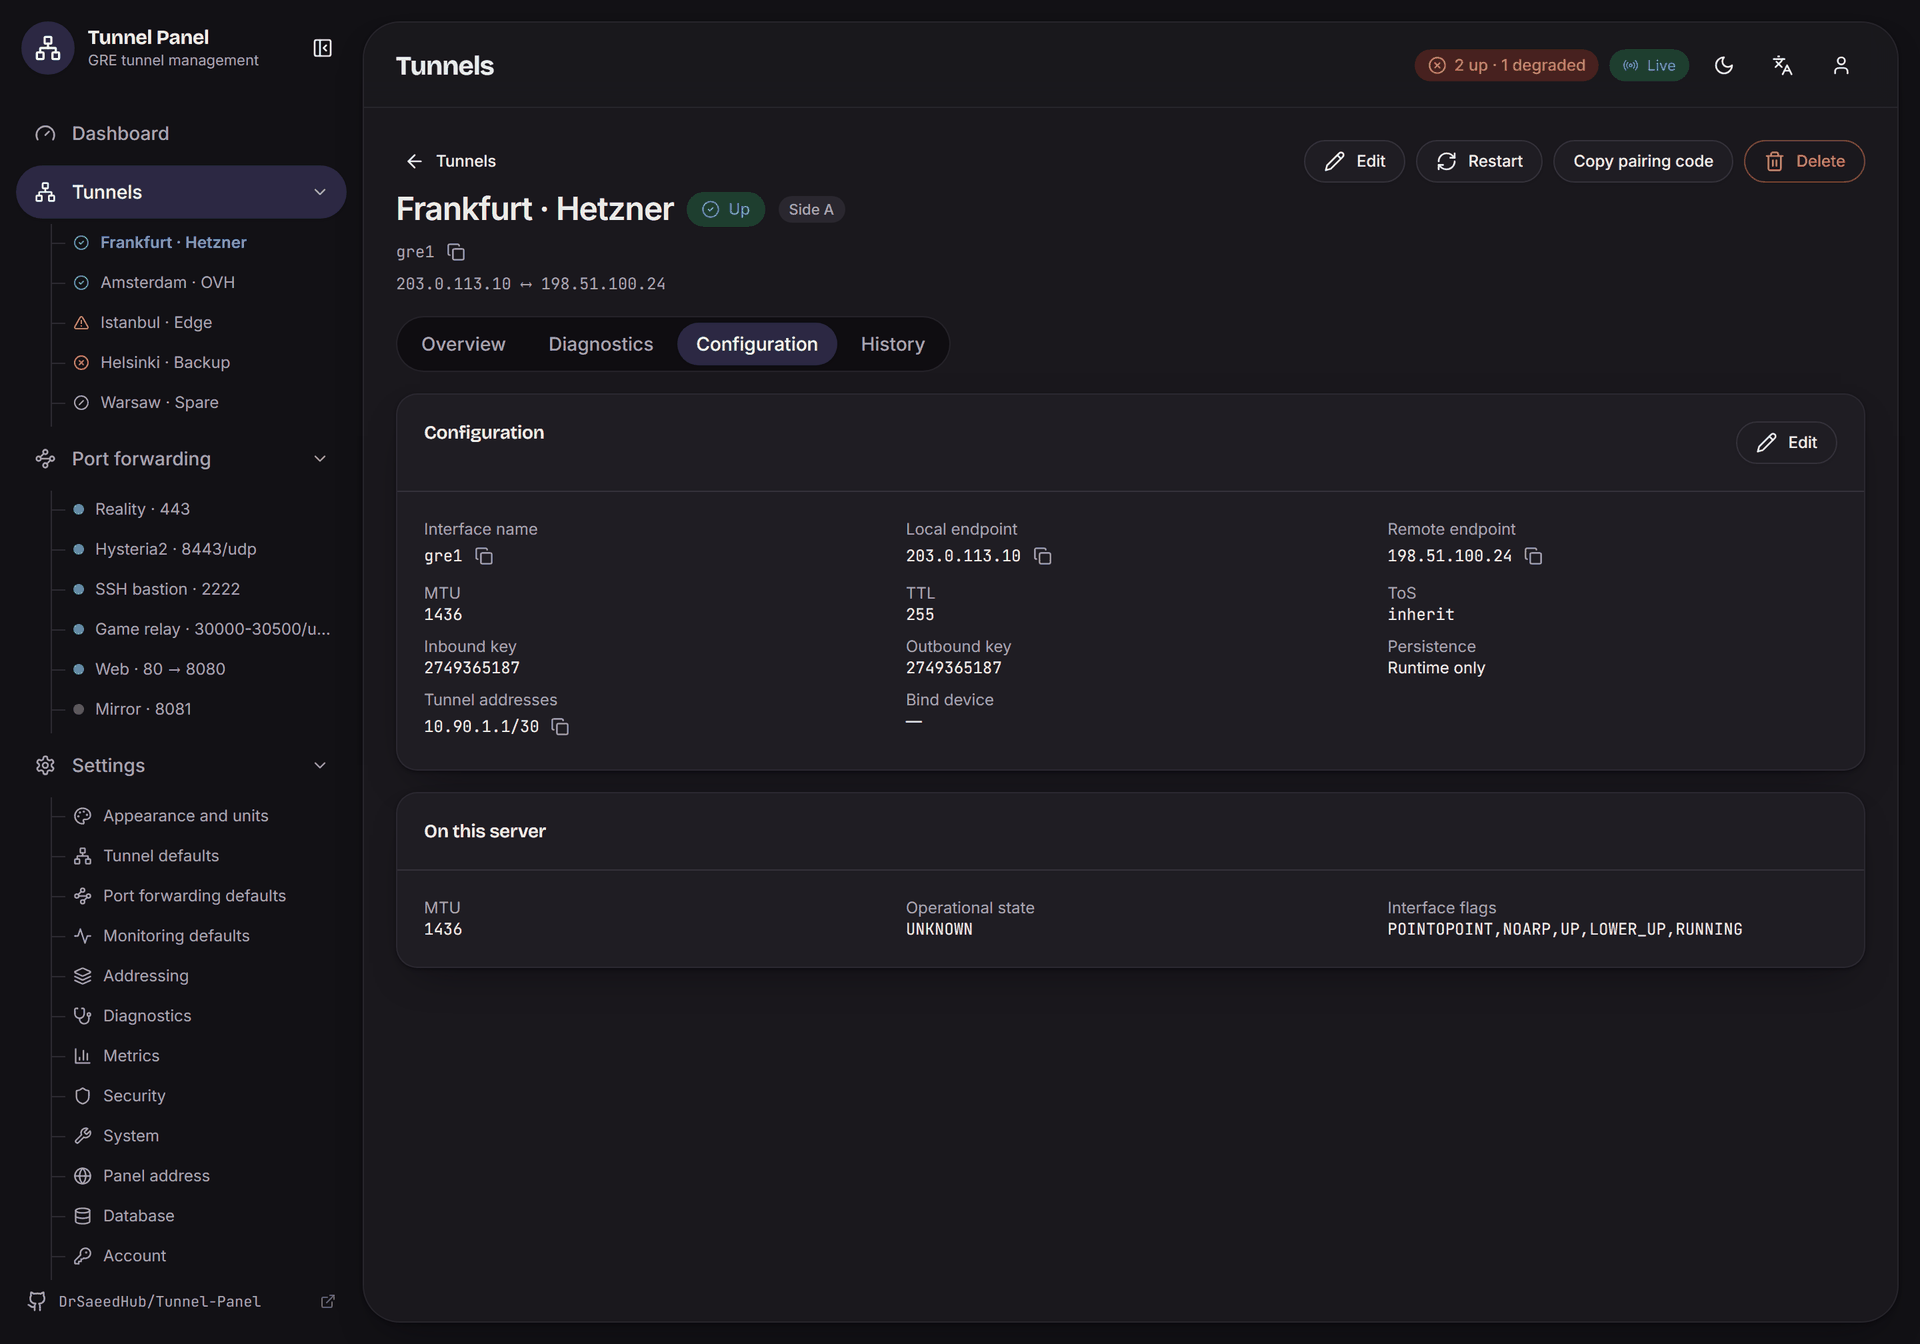The height and width of the screenshot is (1344, 1920).
Task: Click the GitHub icon in sidebar footer
Action: pyautogui.click(x=37, y=1301)
